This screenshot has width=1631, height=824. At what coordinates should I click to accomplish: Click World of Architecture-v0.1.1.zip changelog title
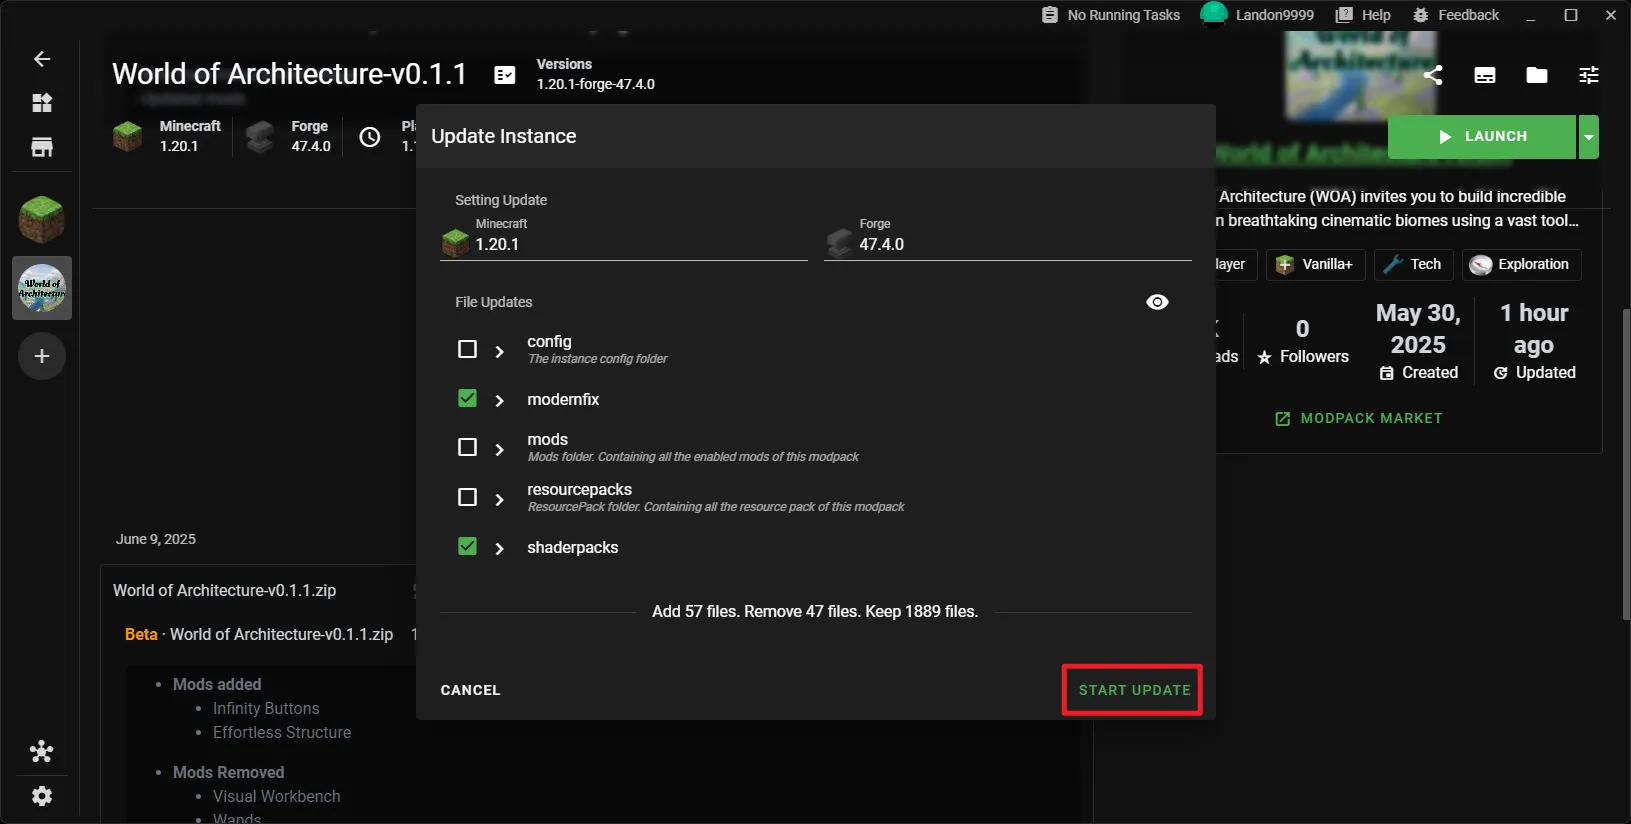[x=225, y=590]
